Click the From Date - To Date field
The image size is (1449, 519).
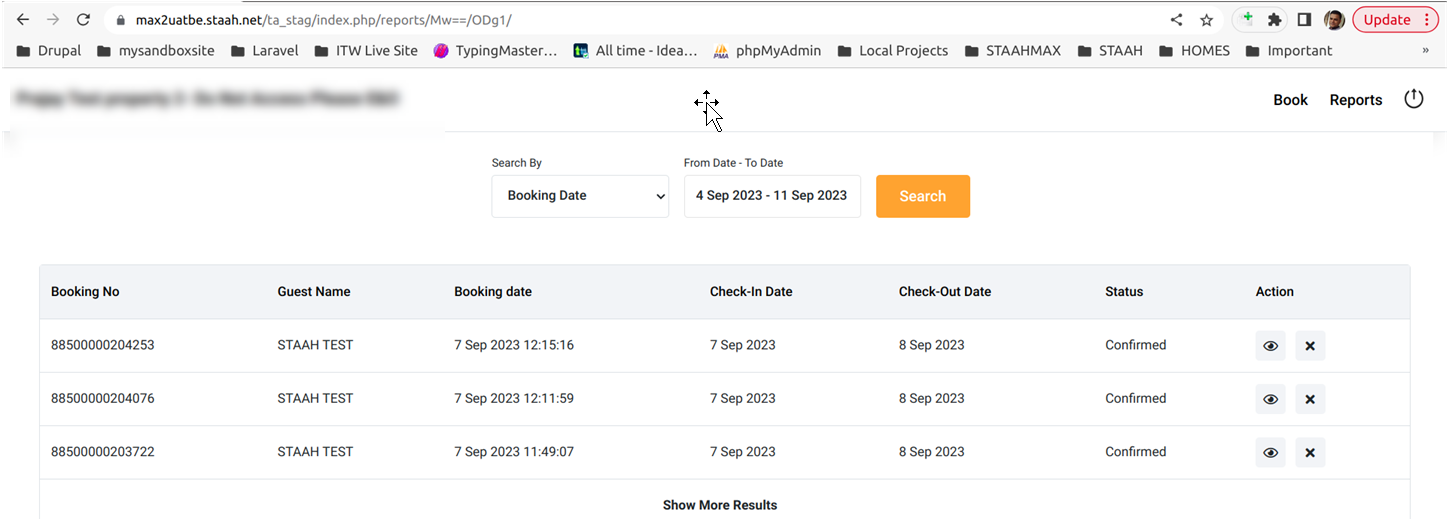[x=771, y=196]
